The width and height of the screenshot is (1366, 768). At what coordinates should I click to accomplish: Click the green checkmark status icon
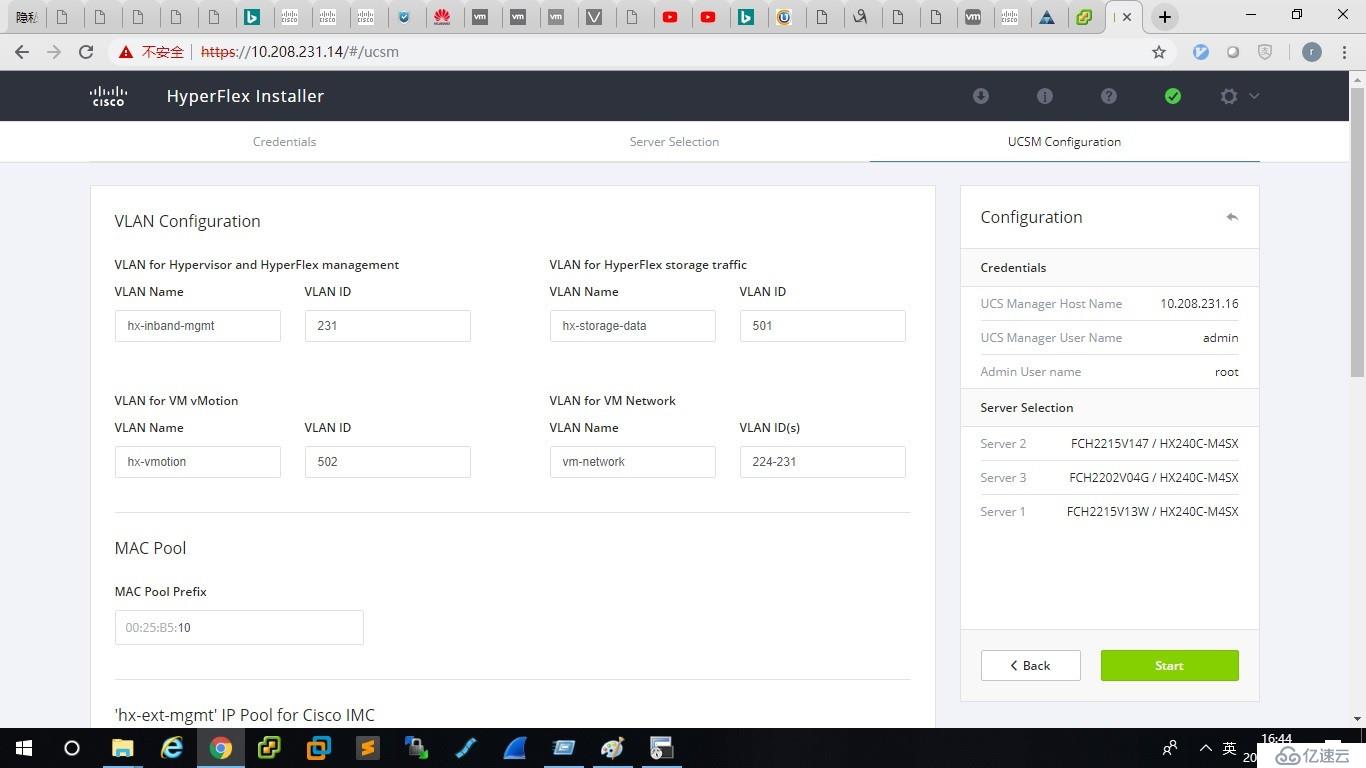pos(1173,96)
